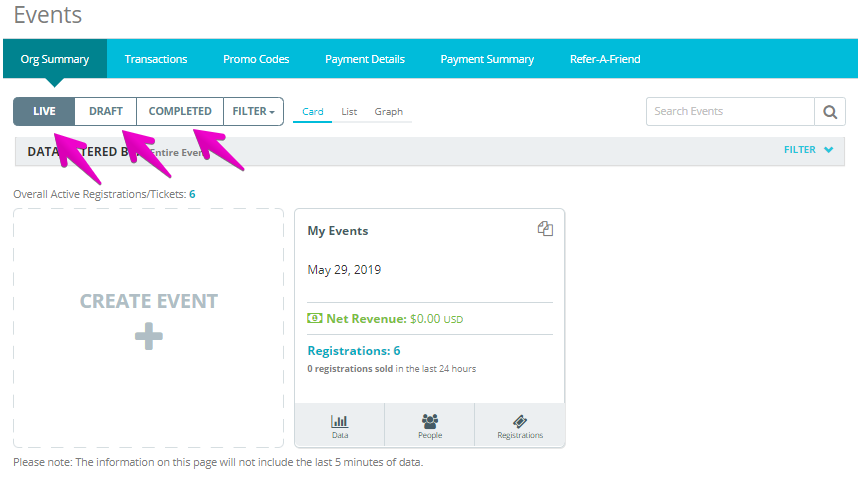The height and width of the screenshot is (485, 859).
Task: Open the Promo Codes tab
Action: point(256,59)
